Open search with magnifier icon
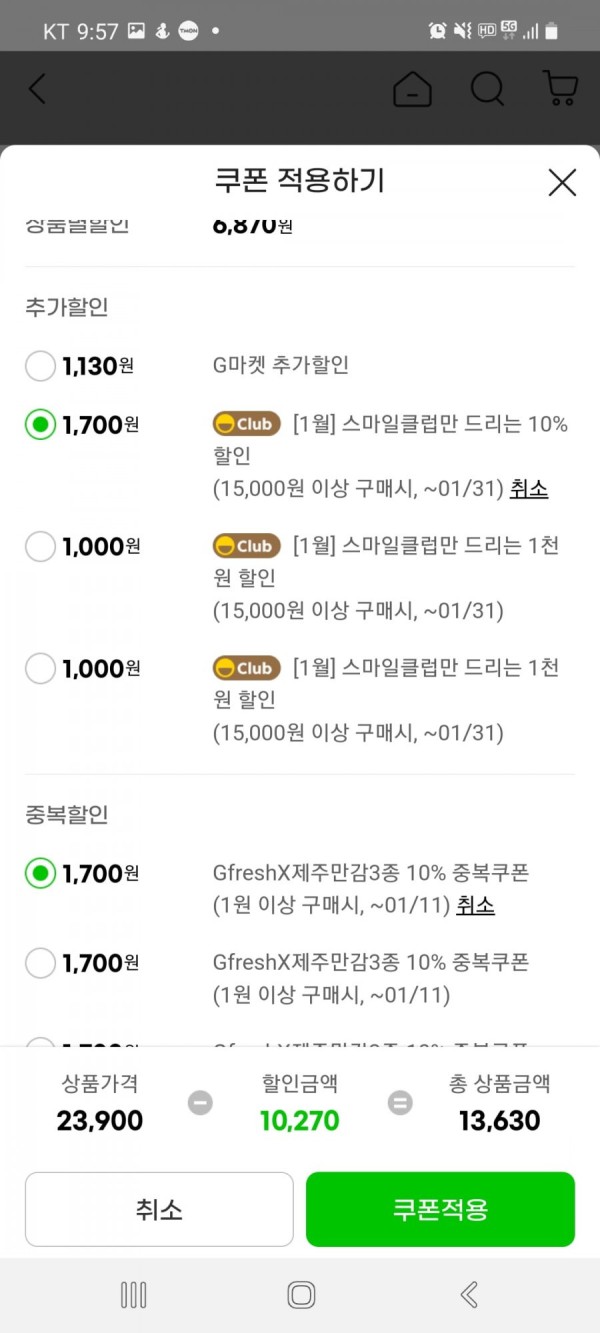600x1333 pixels. (x=487, y=89)
